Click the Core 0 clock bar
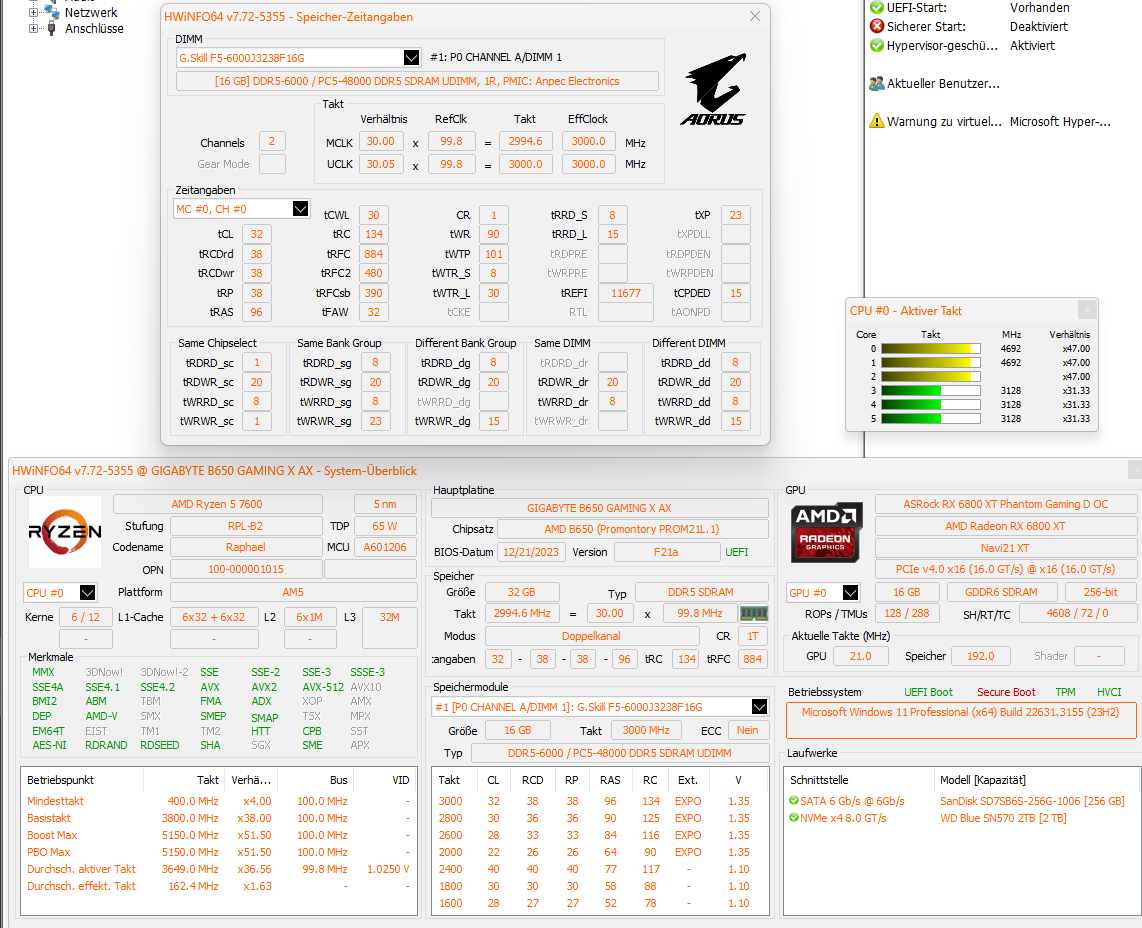The height and width of the screenshot is (928, 1142). click(x=931, y=349)
